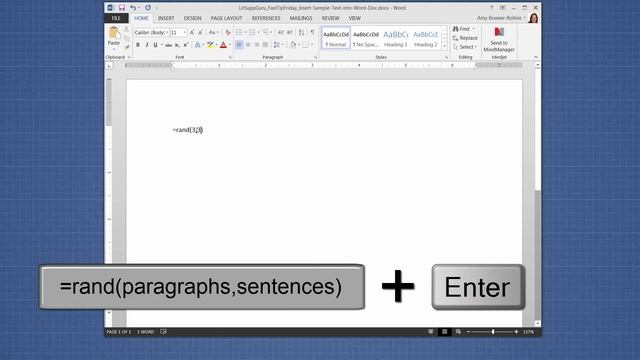Toggle Superscript formatting
This screenshot has width=640, height=360.
[186, 45]
